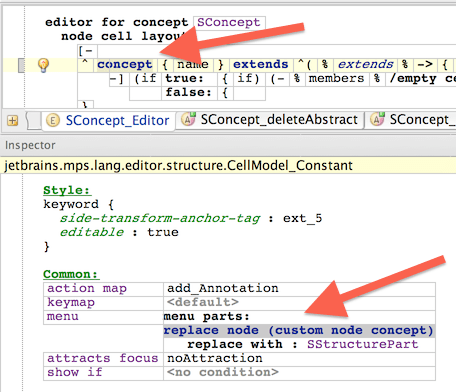
Task: Click the CellModel_Constant concept path
Action: tap(178, 165)
